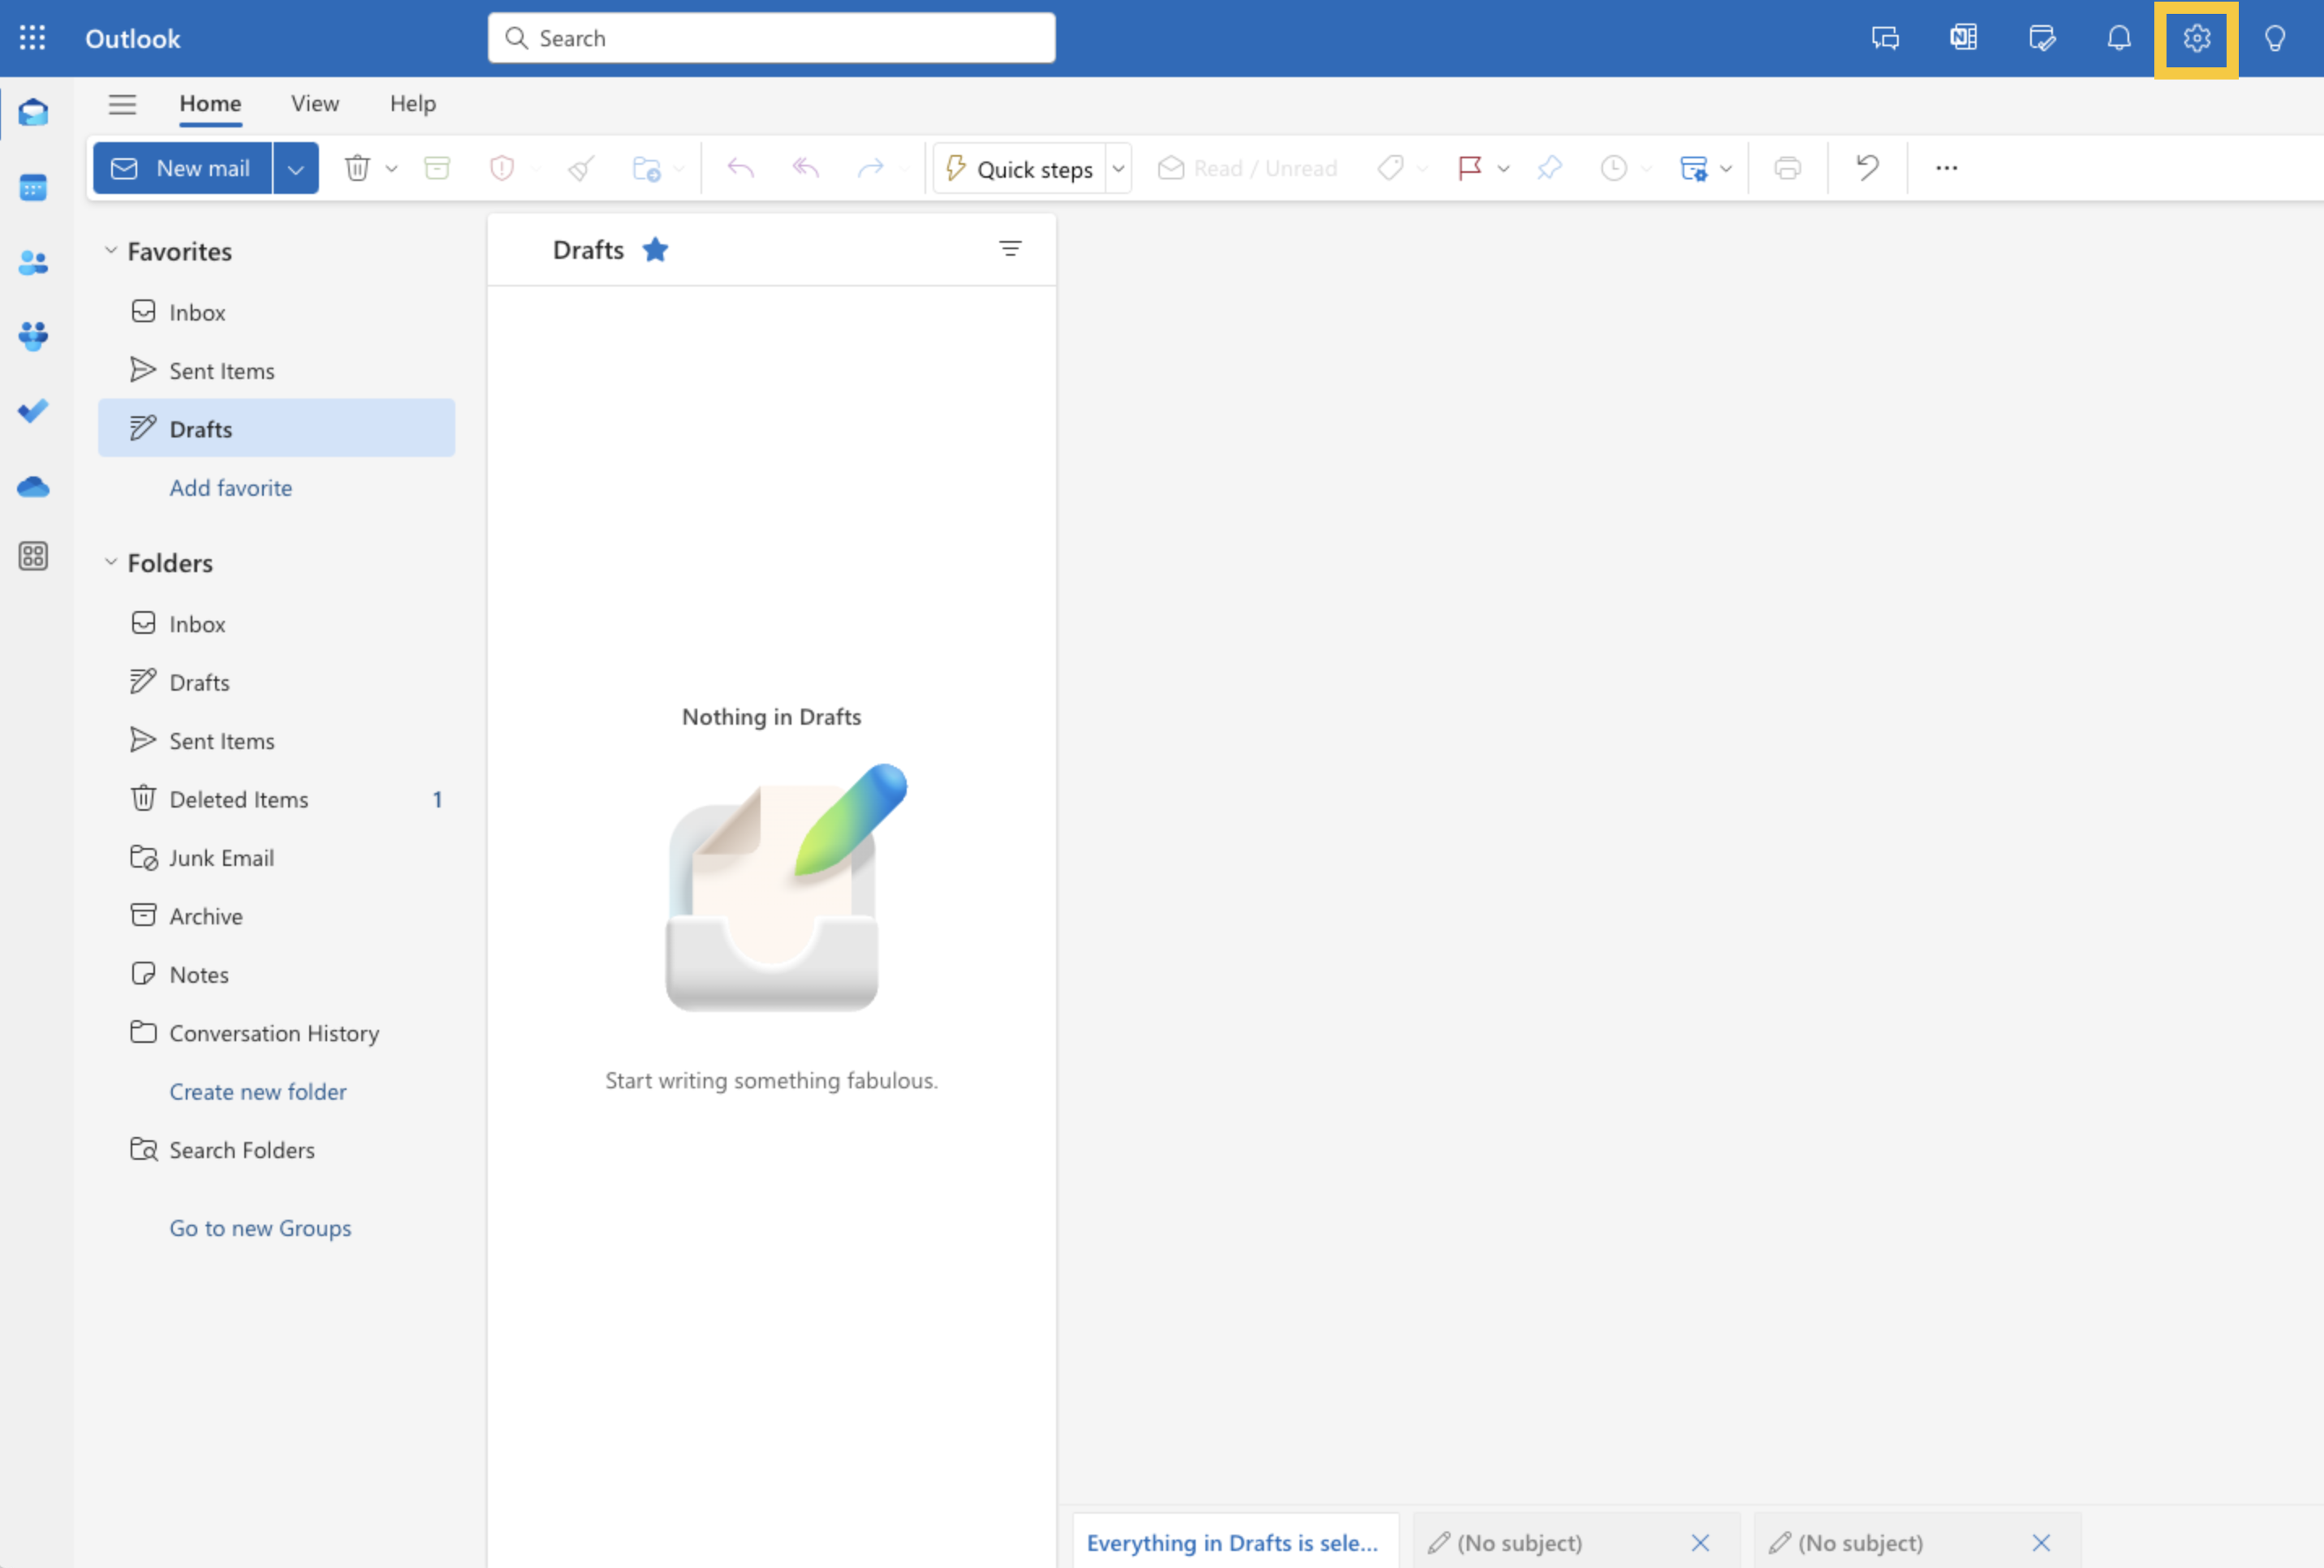Click the Move to folder icon

(x=646, y=166)
